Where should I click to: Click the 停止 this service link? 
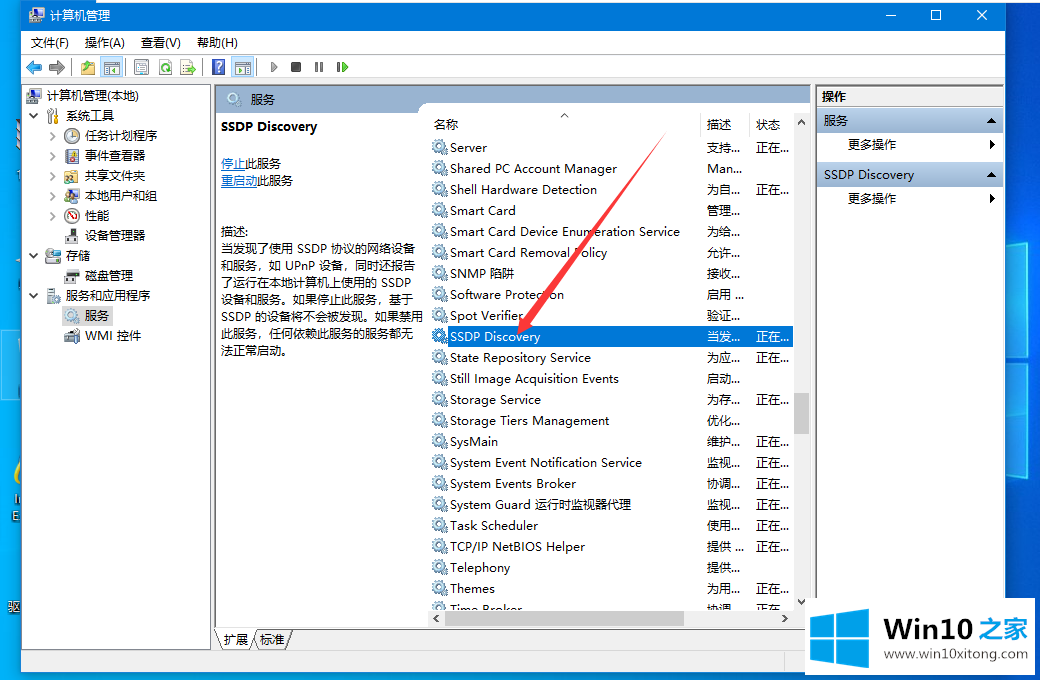(x=233, y=163)
